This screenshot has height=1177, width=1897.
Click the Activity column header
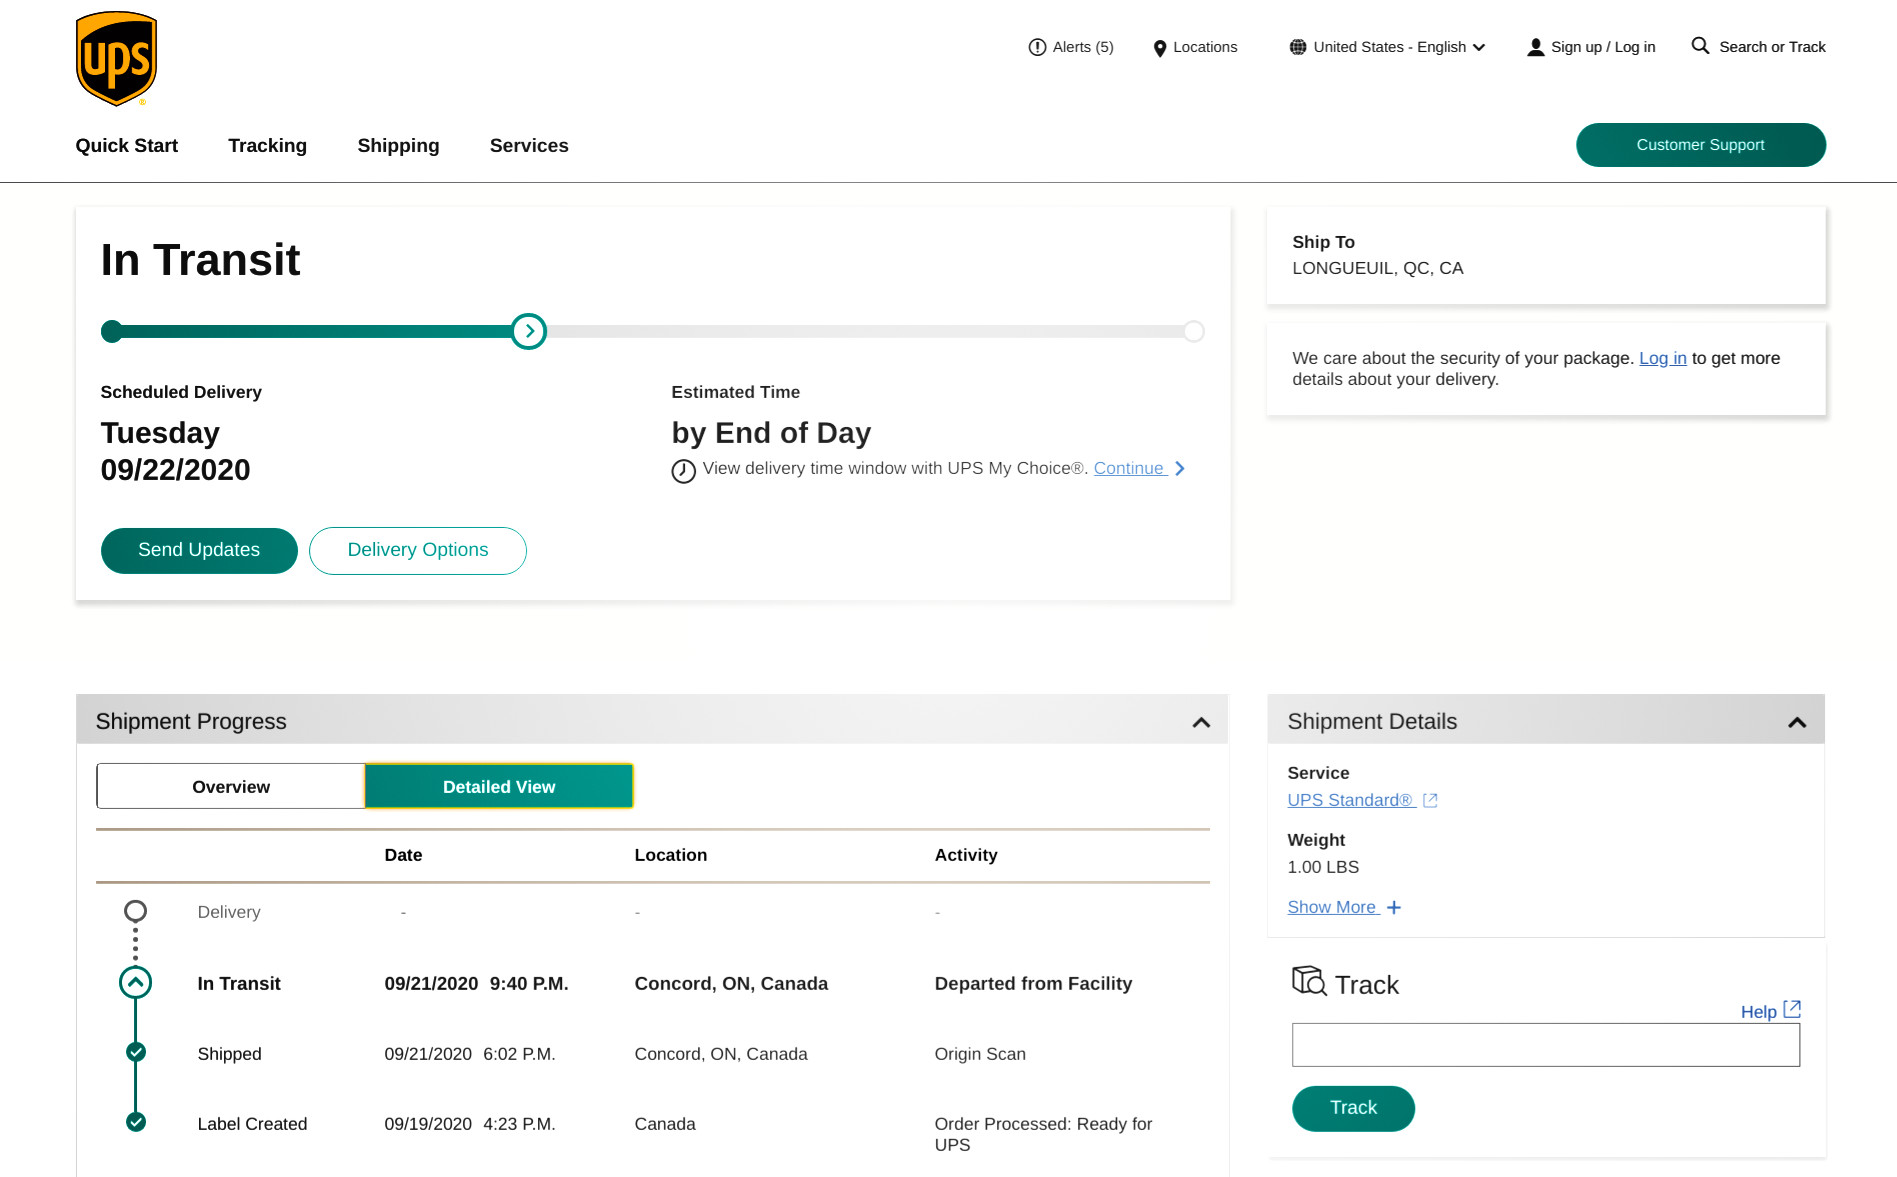966,855
